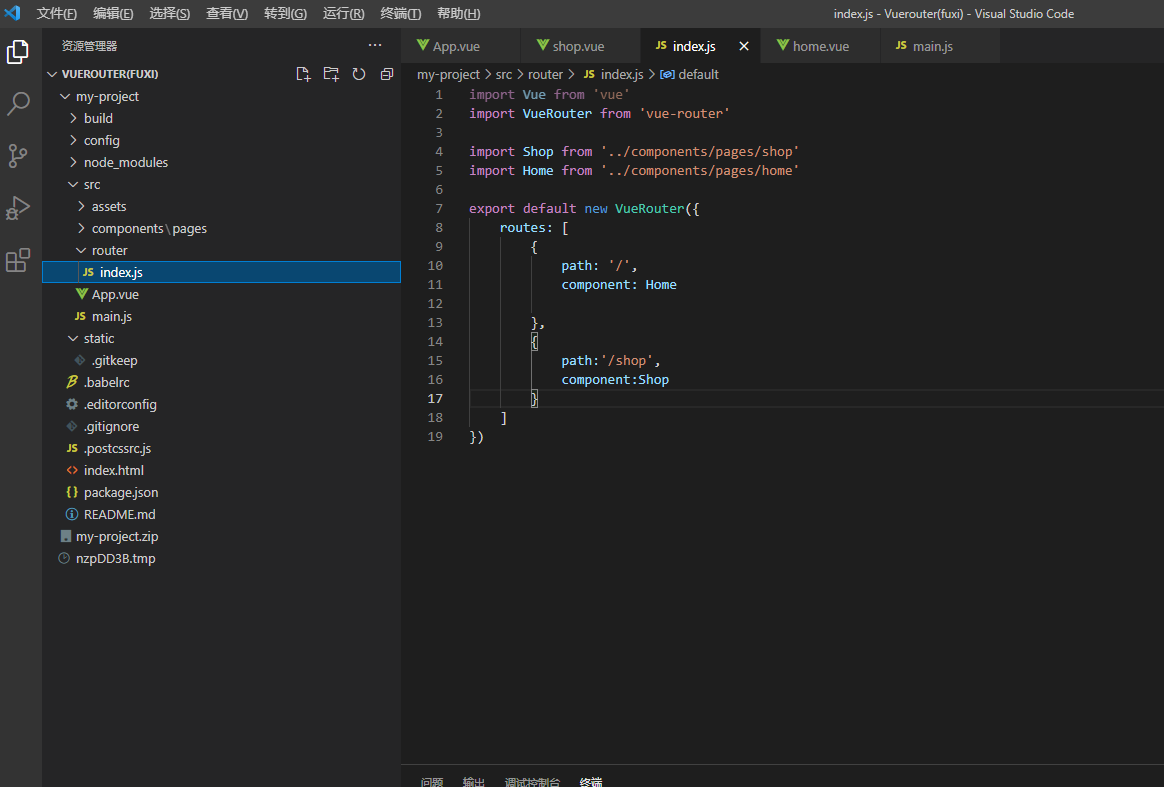Open the 帮助(H) menu

click(458, 13)
